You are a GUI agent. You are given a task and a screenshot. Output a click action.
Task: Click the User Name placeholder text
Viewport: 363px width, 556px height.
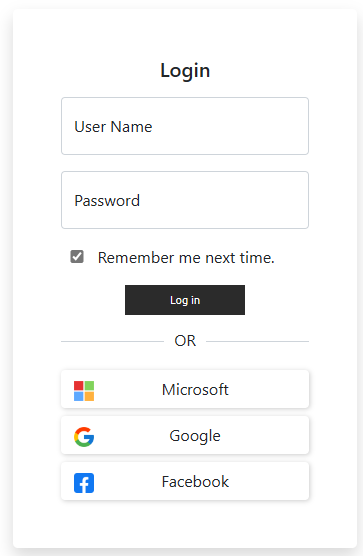[x=113, y=127]
